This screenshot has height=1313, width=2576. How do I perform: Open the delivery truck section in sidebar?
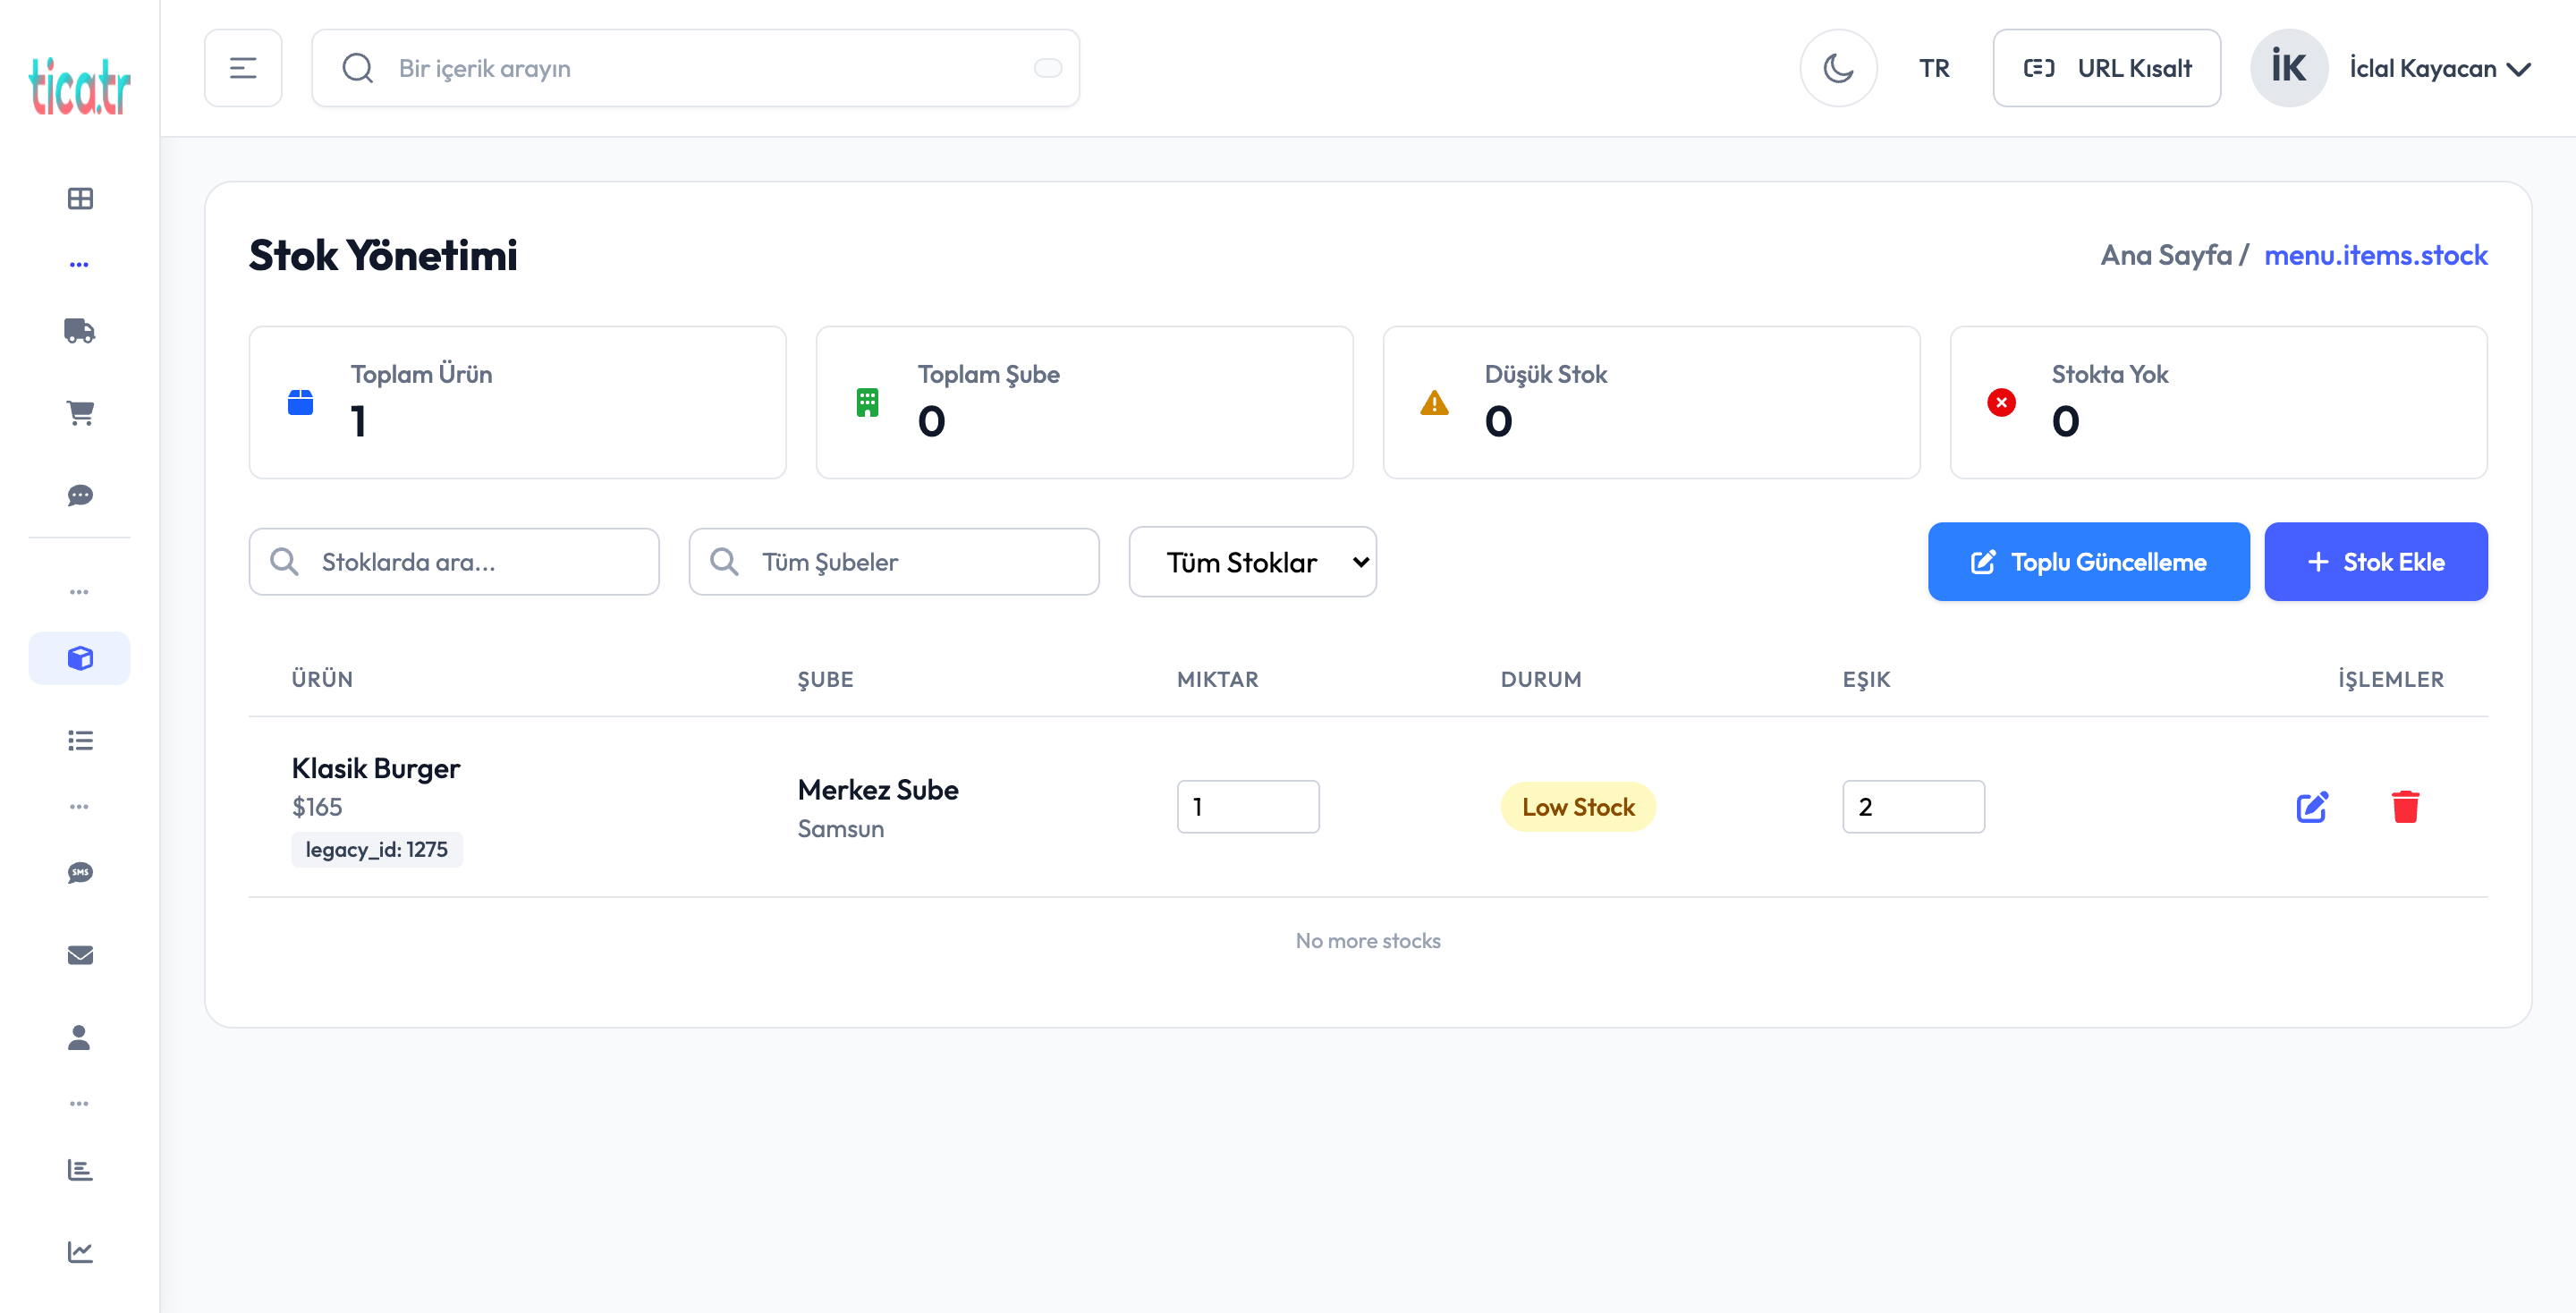coord(79,330)
